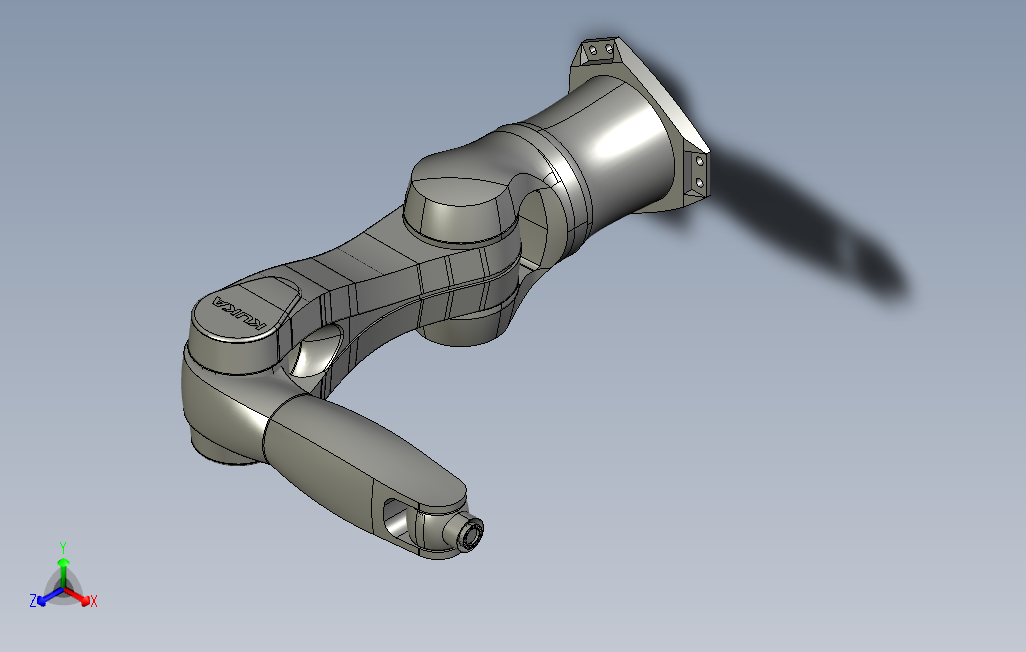Click the blue Z axis of the triad
The image size is (1026, 652).
click(50, 596)
